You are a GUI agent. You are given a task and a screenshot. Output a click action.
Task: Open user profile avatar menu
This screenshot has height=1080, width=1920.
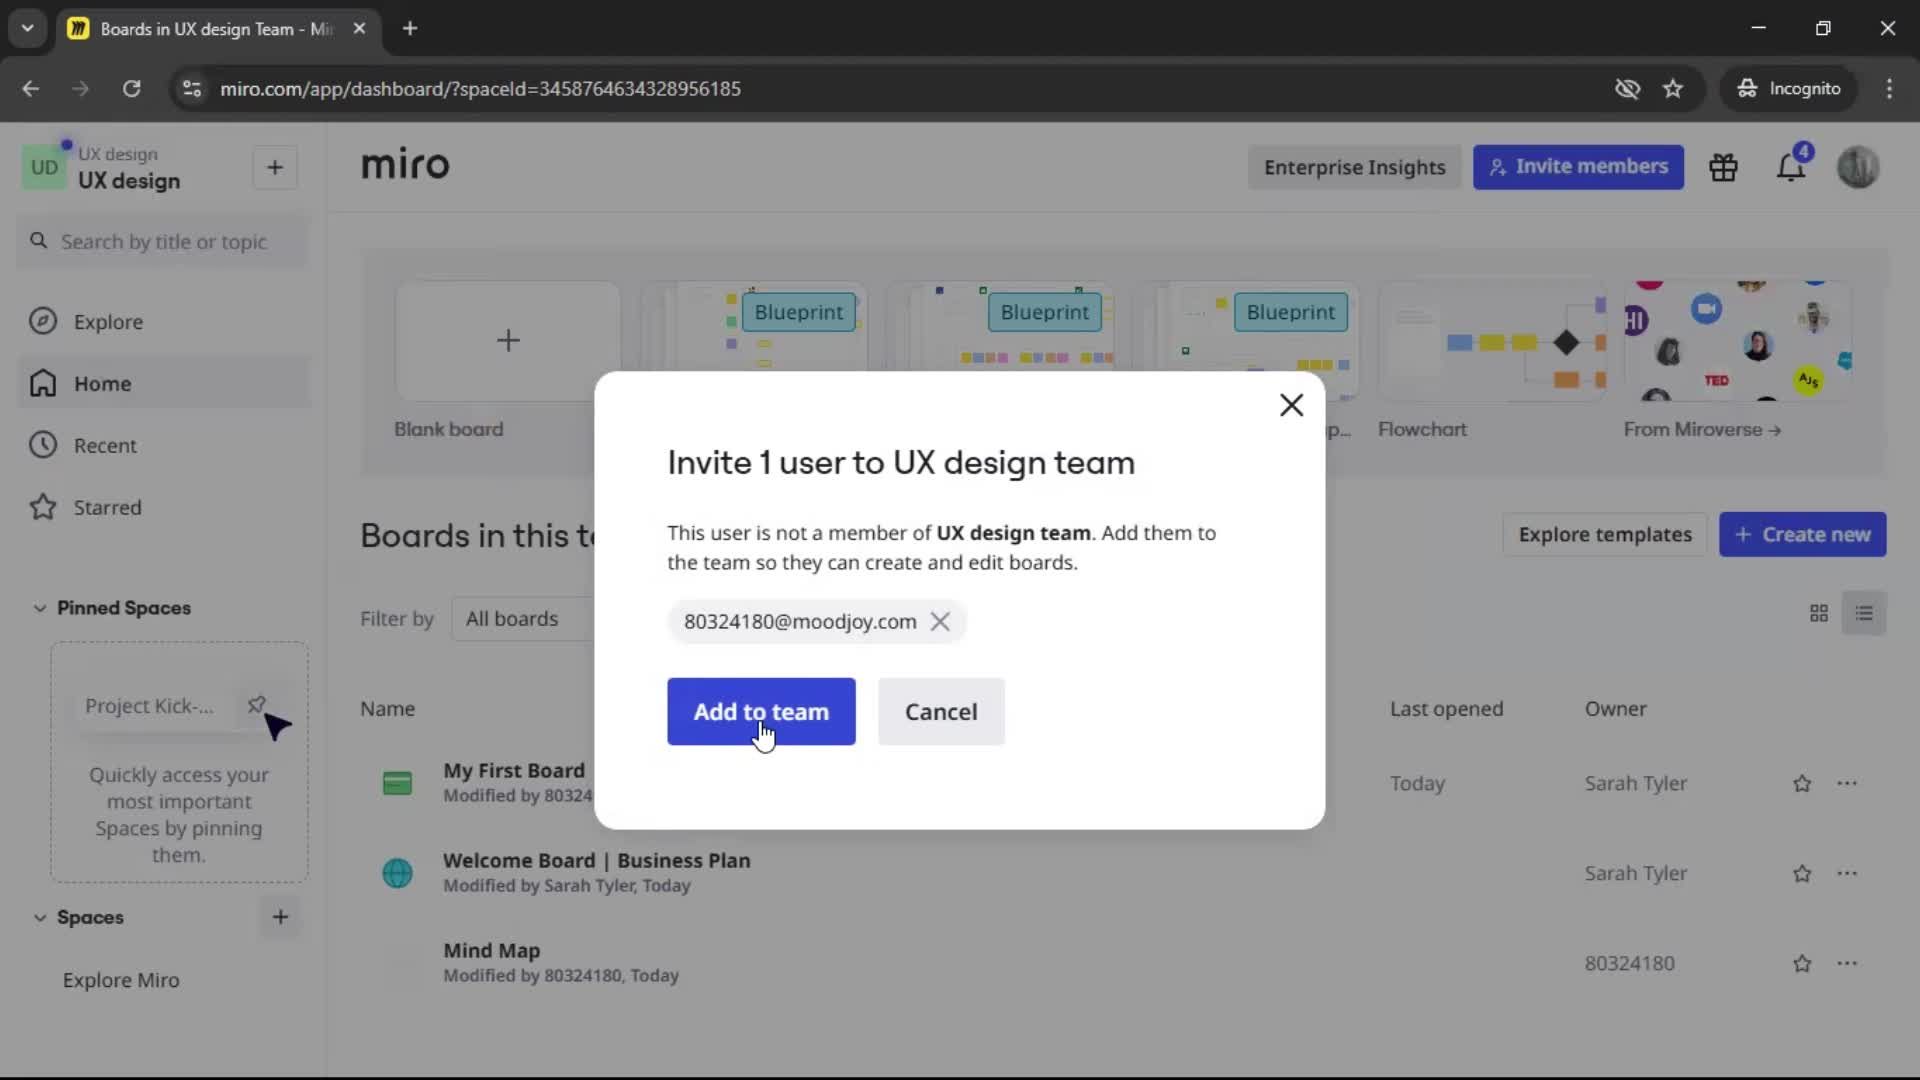(1858, 167)
